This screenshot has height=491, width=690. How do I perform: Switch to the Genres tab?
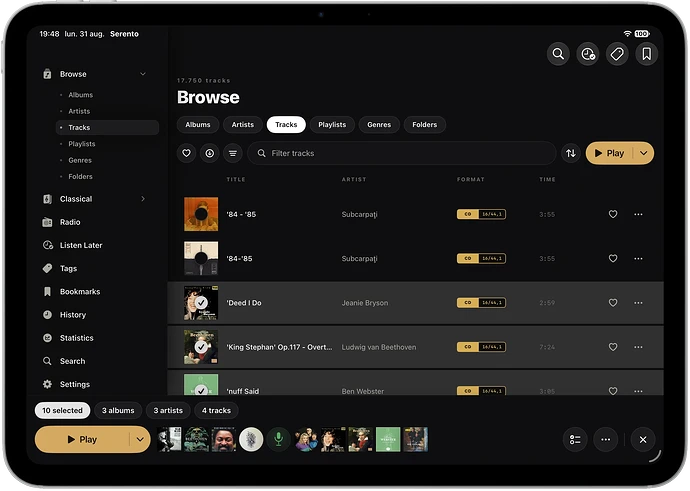379,125
